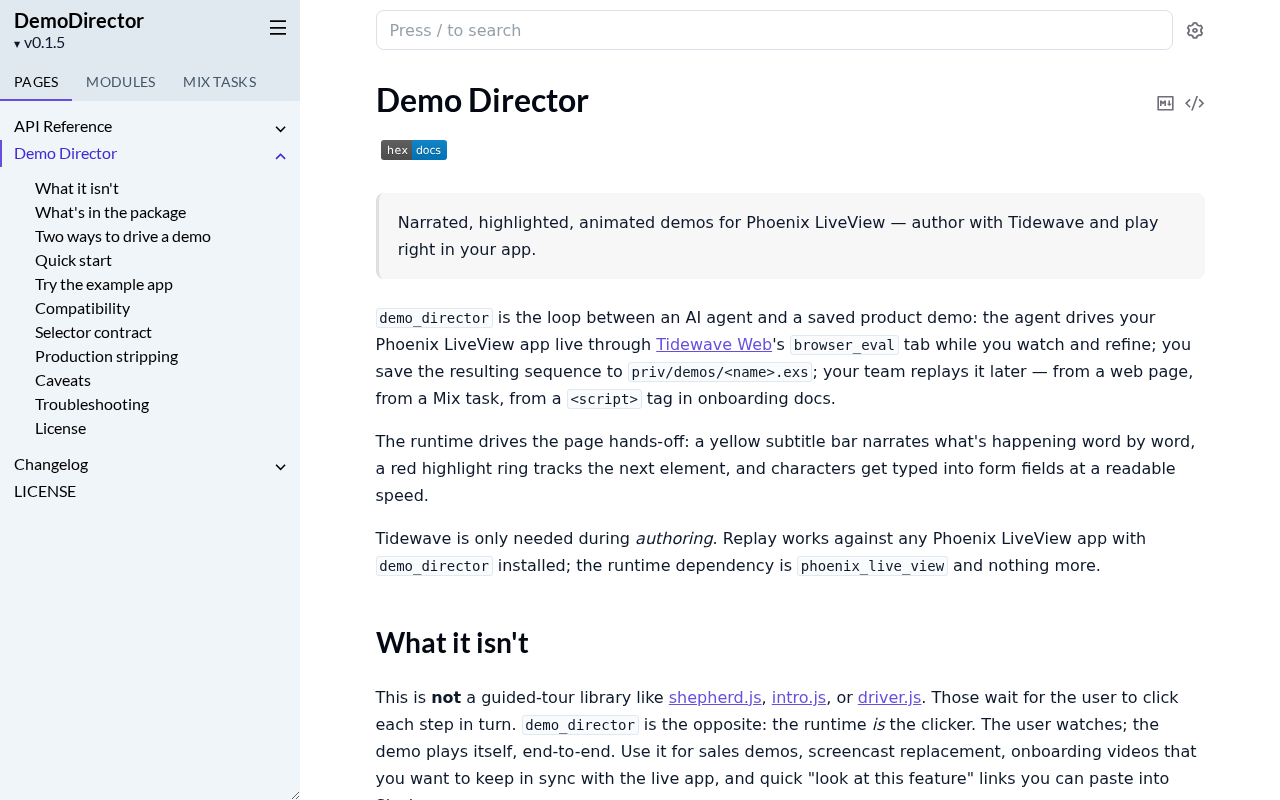Expand the Changelog section
The image size is (1280, 800).
pos(281,466)
